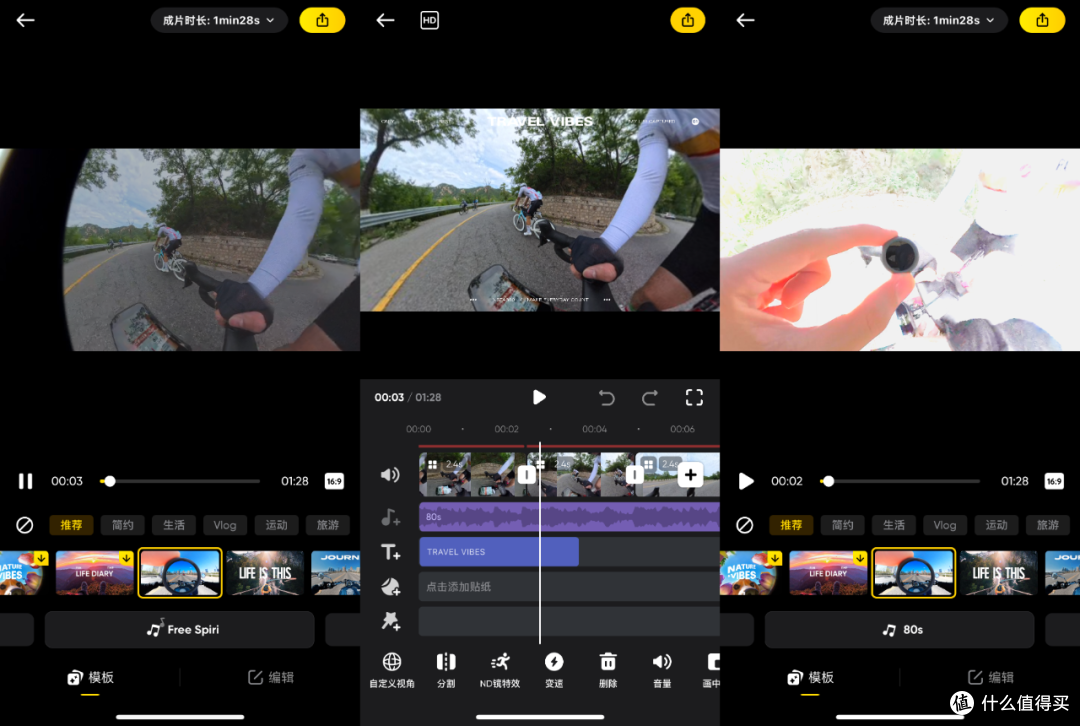Tap second transition marker between video clips
The image size is (1080, 726).
coord(634,475)
